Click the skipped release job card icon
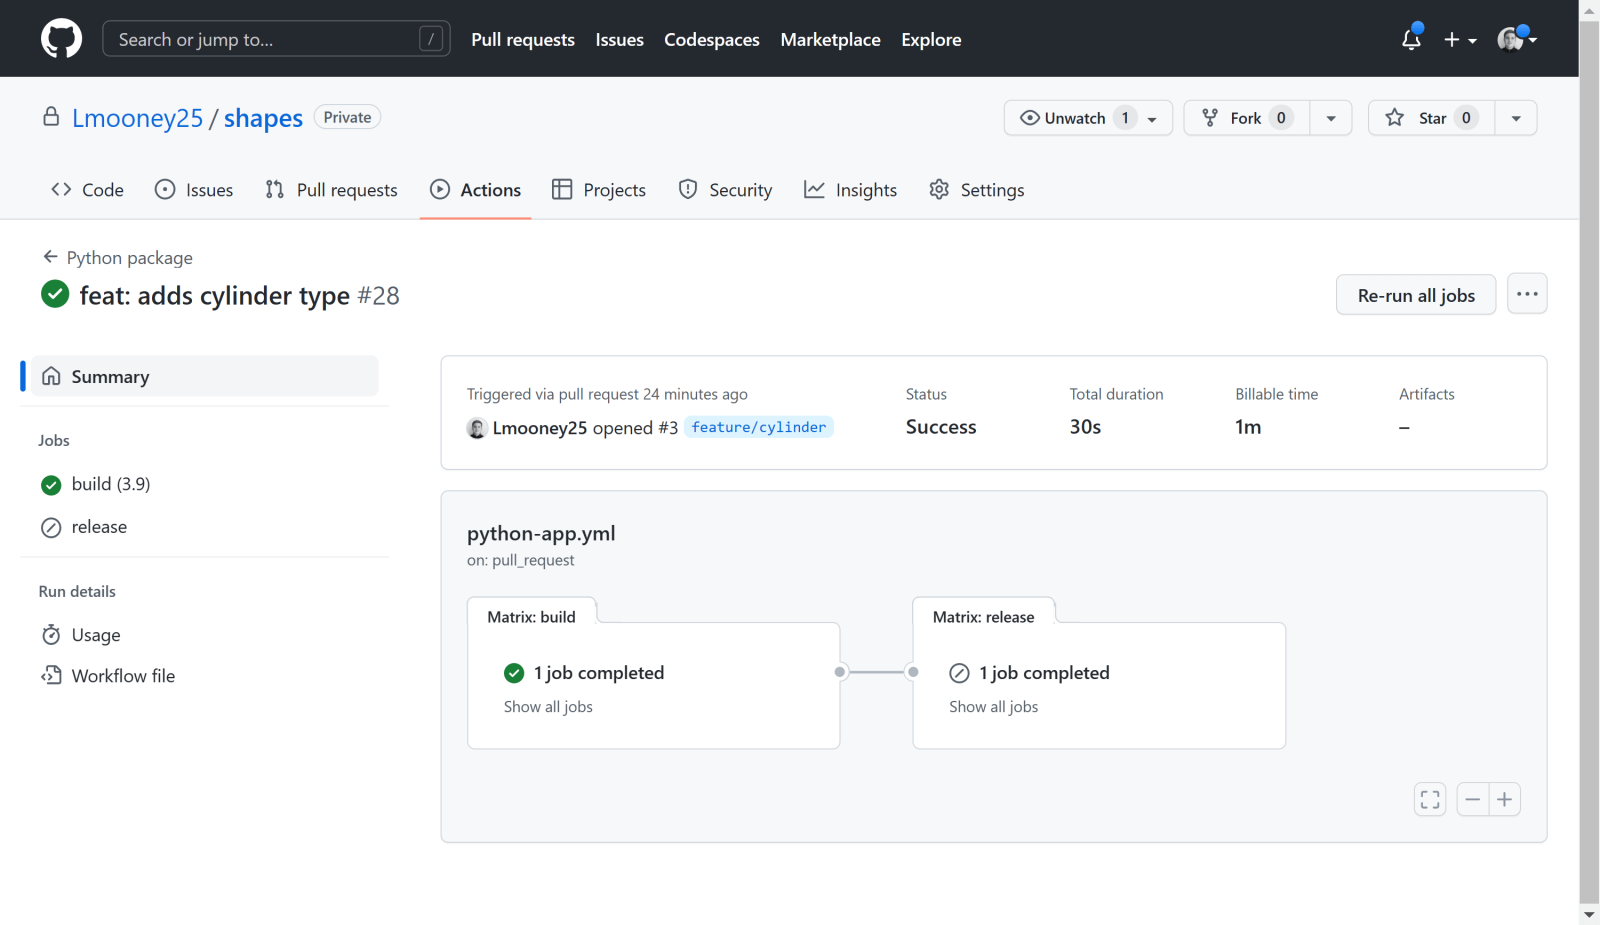The height and width of the screenshot is (925, 1600). coord(959,673)
